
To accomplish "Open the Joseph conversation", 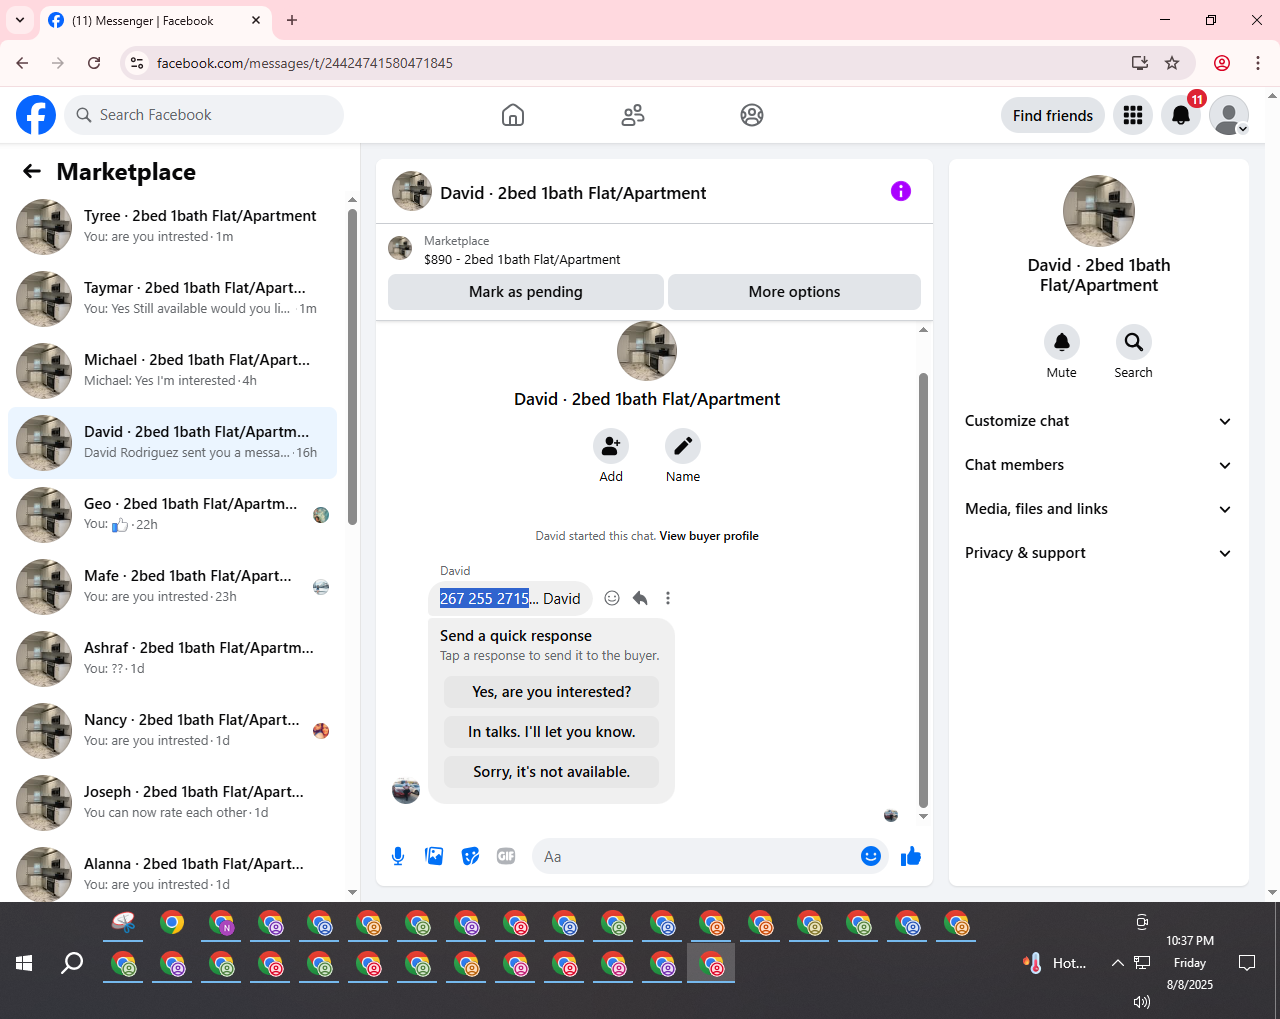I will 172,803.
